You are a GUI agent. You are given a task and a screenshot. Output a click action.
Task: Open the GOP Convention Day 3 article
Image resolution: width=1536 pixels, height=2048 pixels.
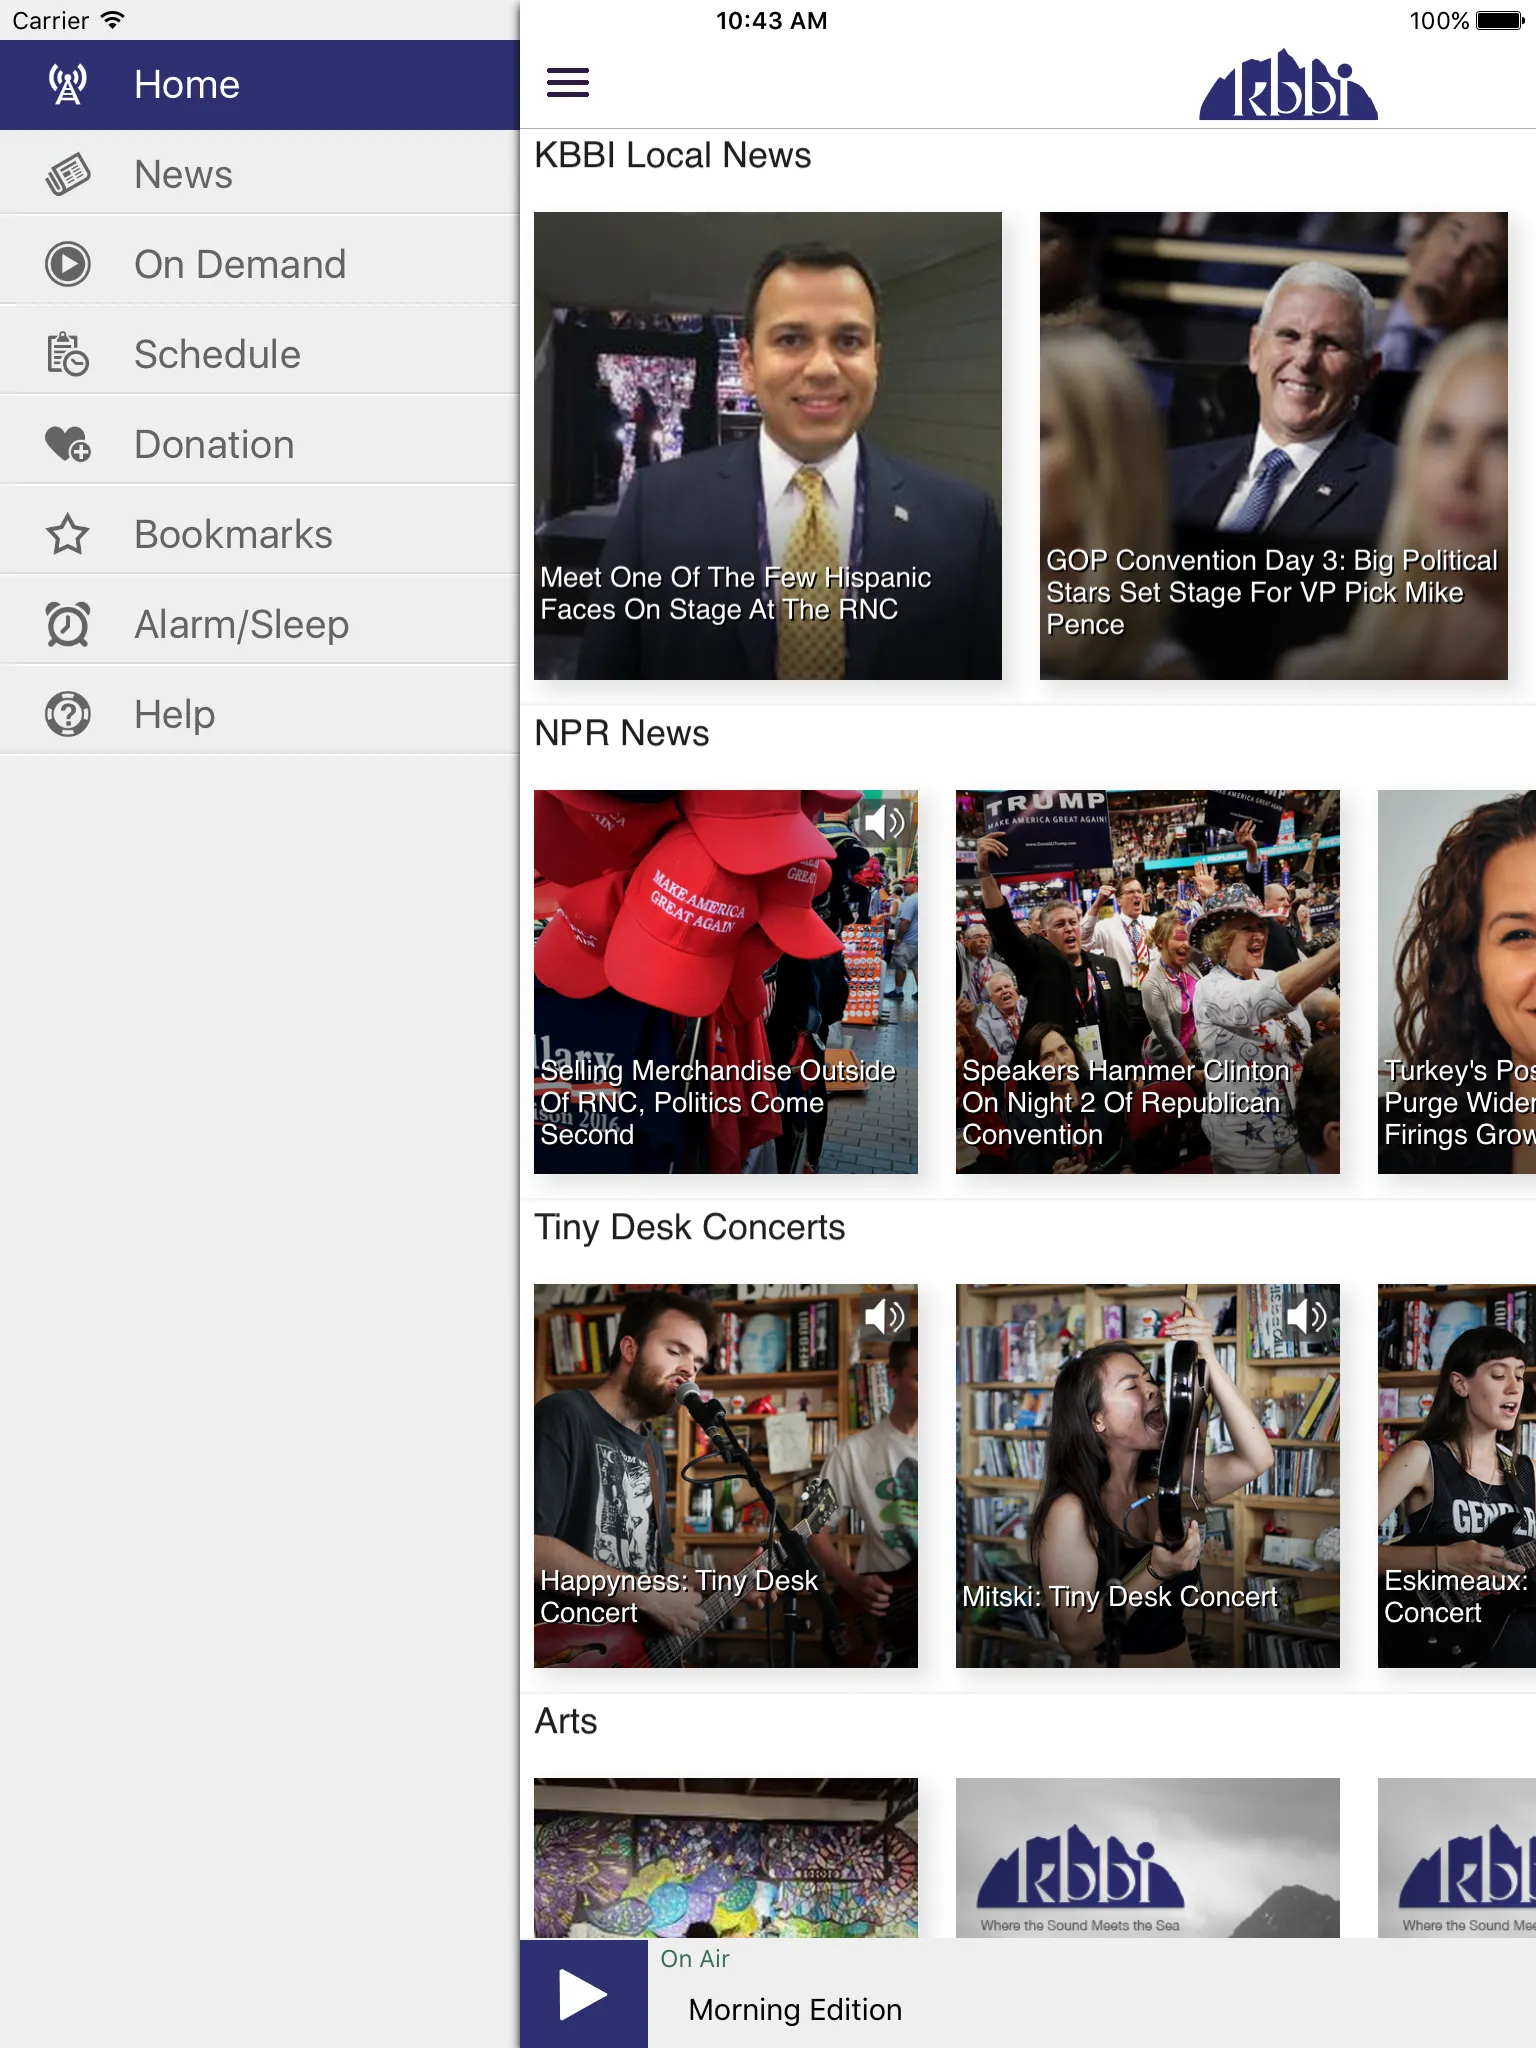1274,446
